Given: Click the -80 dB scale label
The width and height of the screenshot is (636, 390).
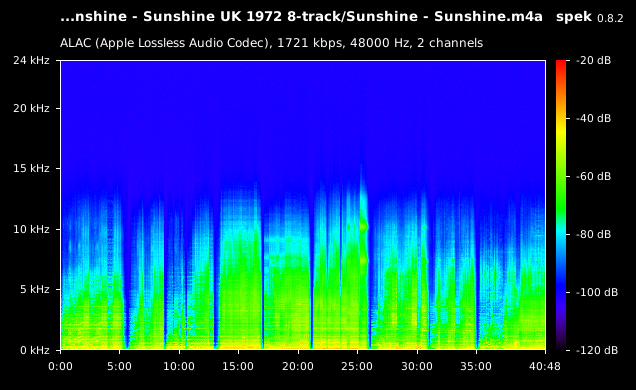Looking at the screenshot, I should [x=593, y=234].
